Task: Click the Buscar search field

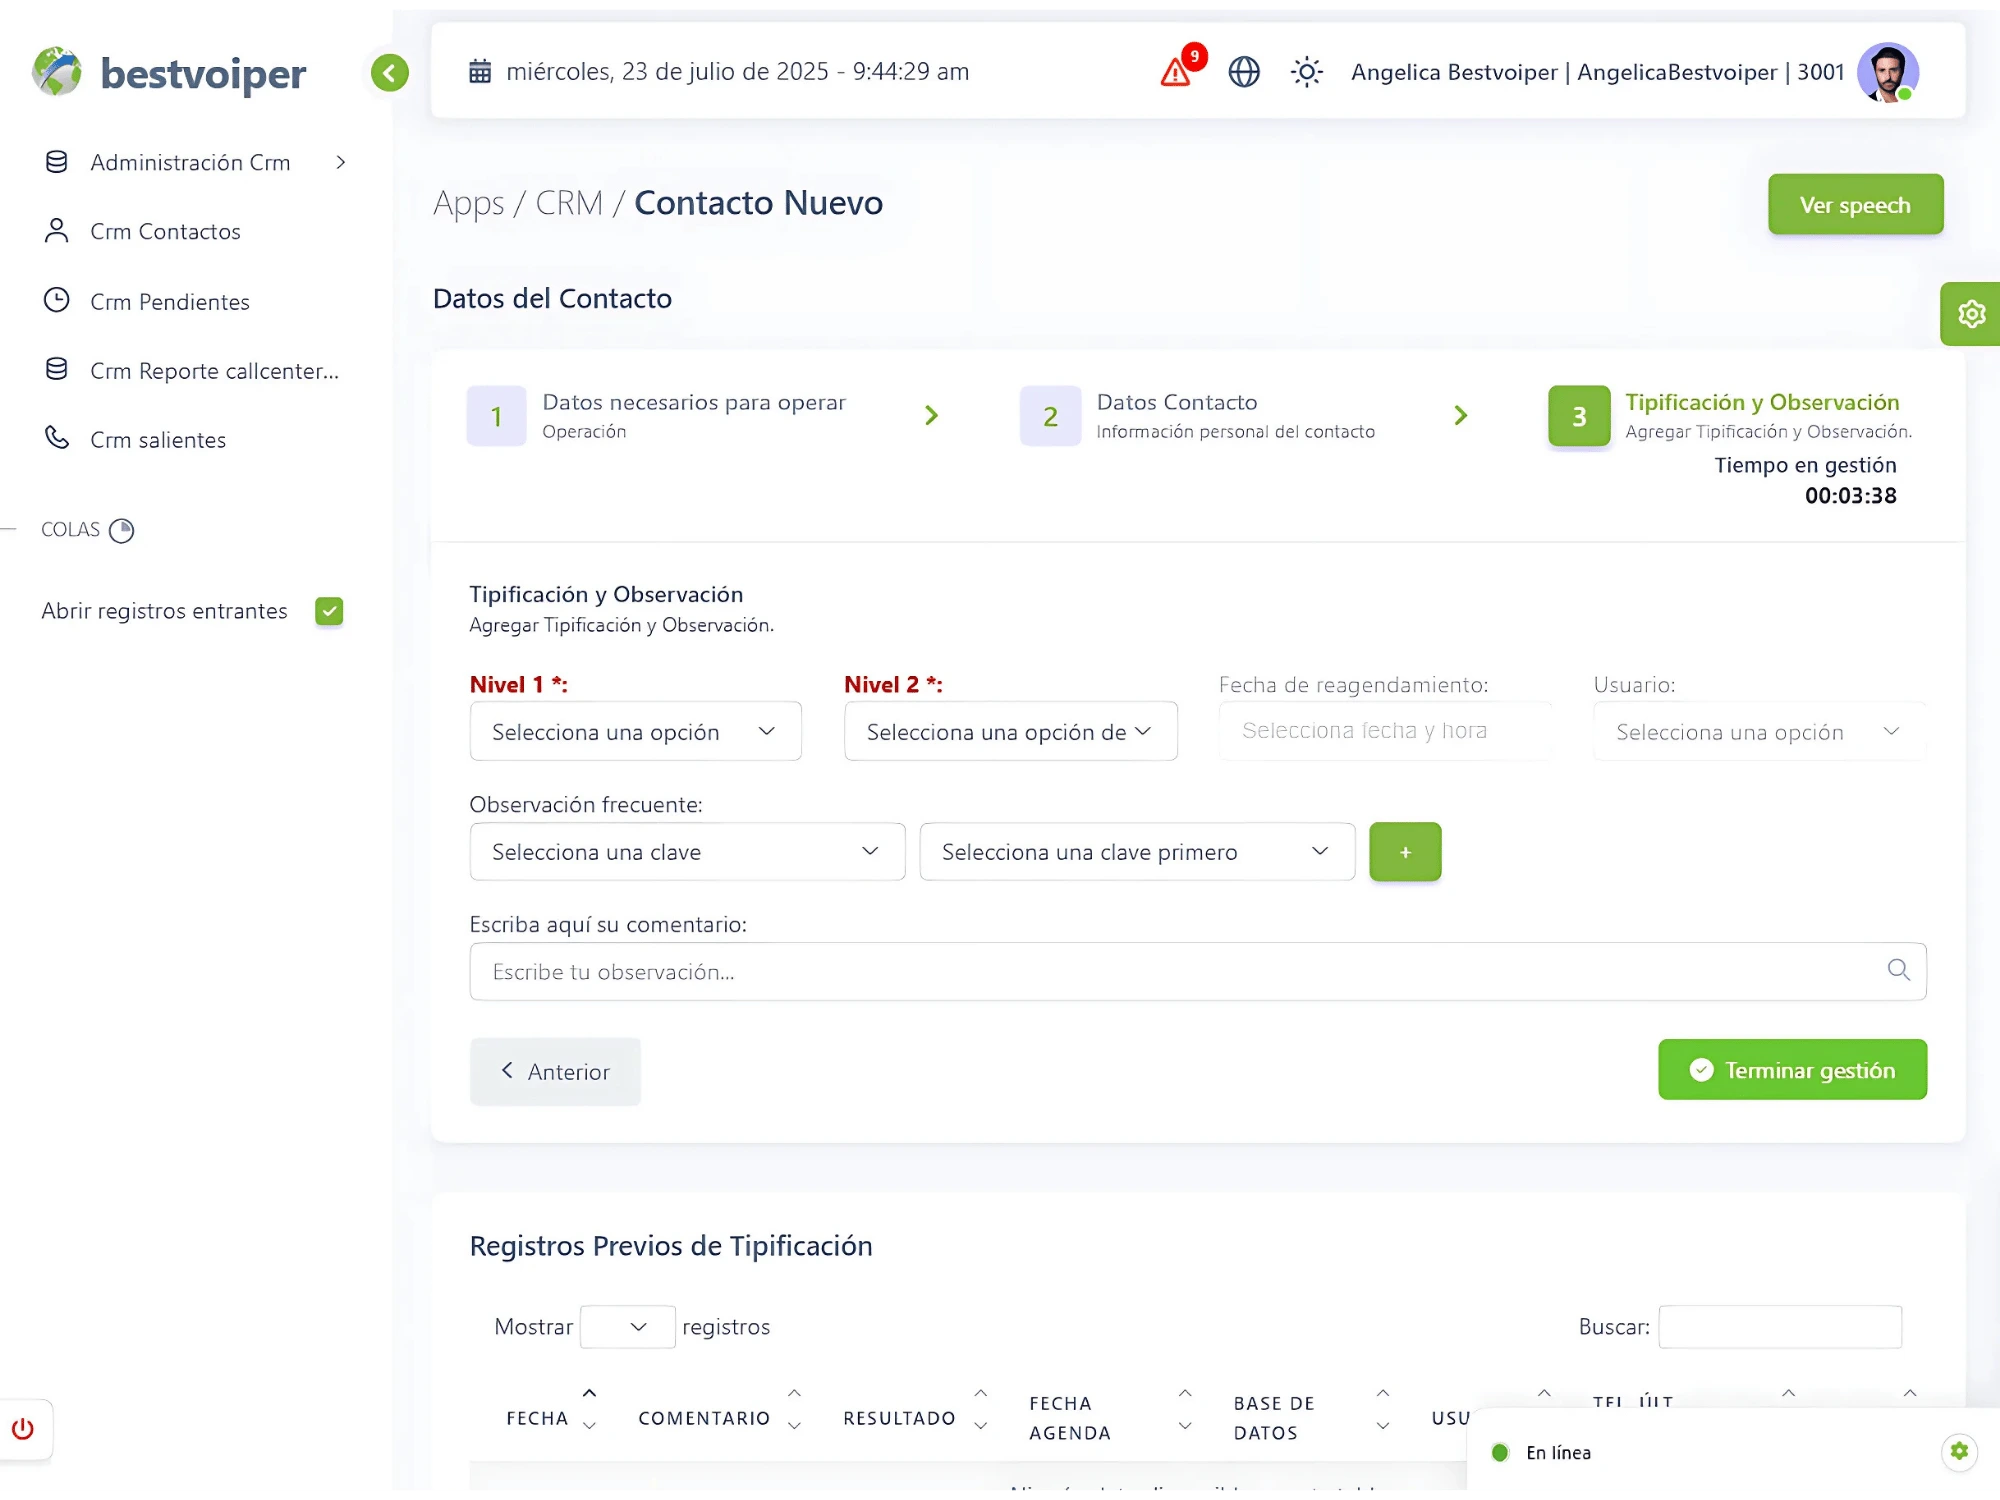Action: [1780, 1327]
